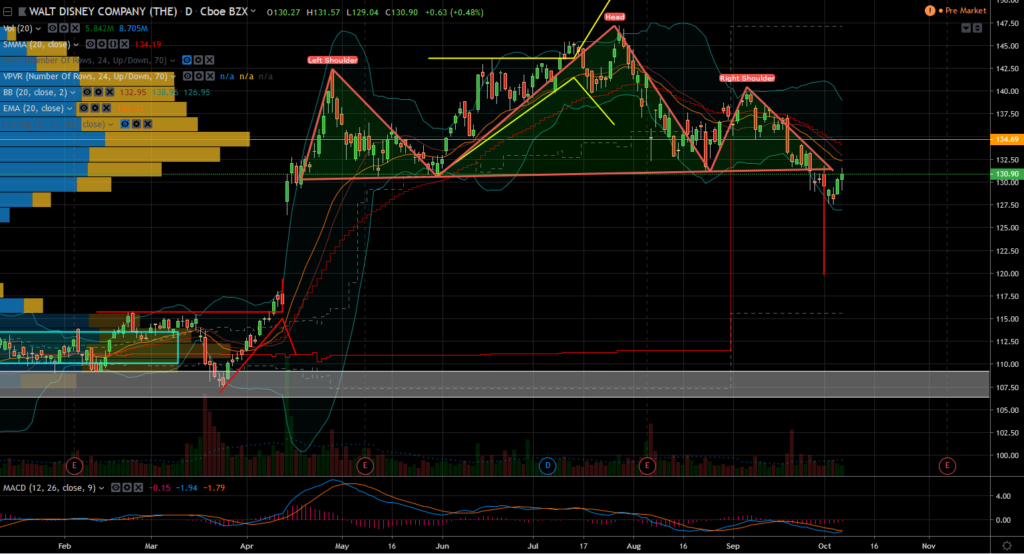Image resolution: width=1024 pixels, height=554 pixels.
Task: Click the SMMA value 134.19
Action: tap(148, 44)
